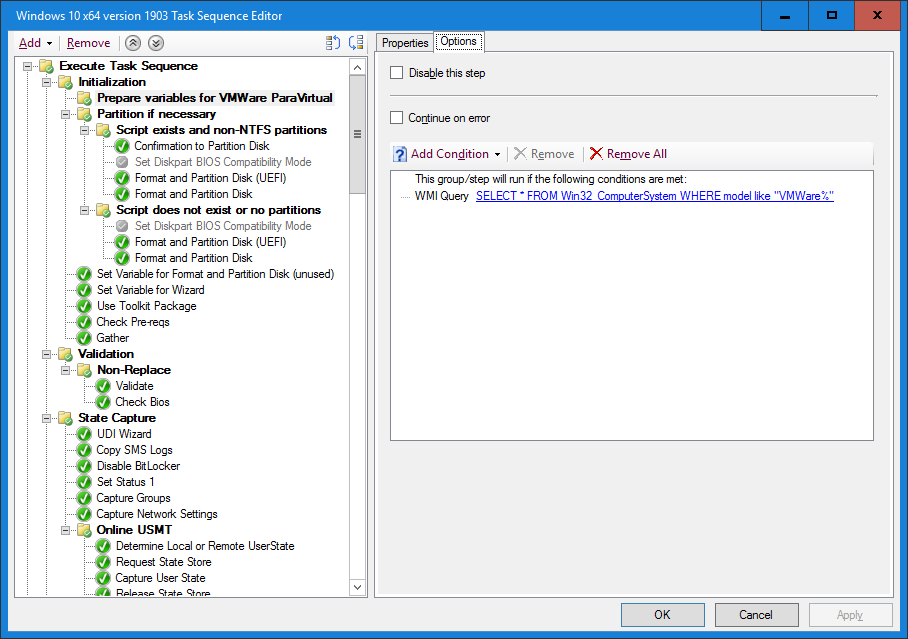Click green check icon beside UDI Wizard
908x639 pixels.
pyautogui.click(x=85, y=434)
